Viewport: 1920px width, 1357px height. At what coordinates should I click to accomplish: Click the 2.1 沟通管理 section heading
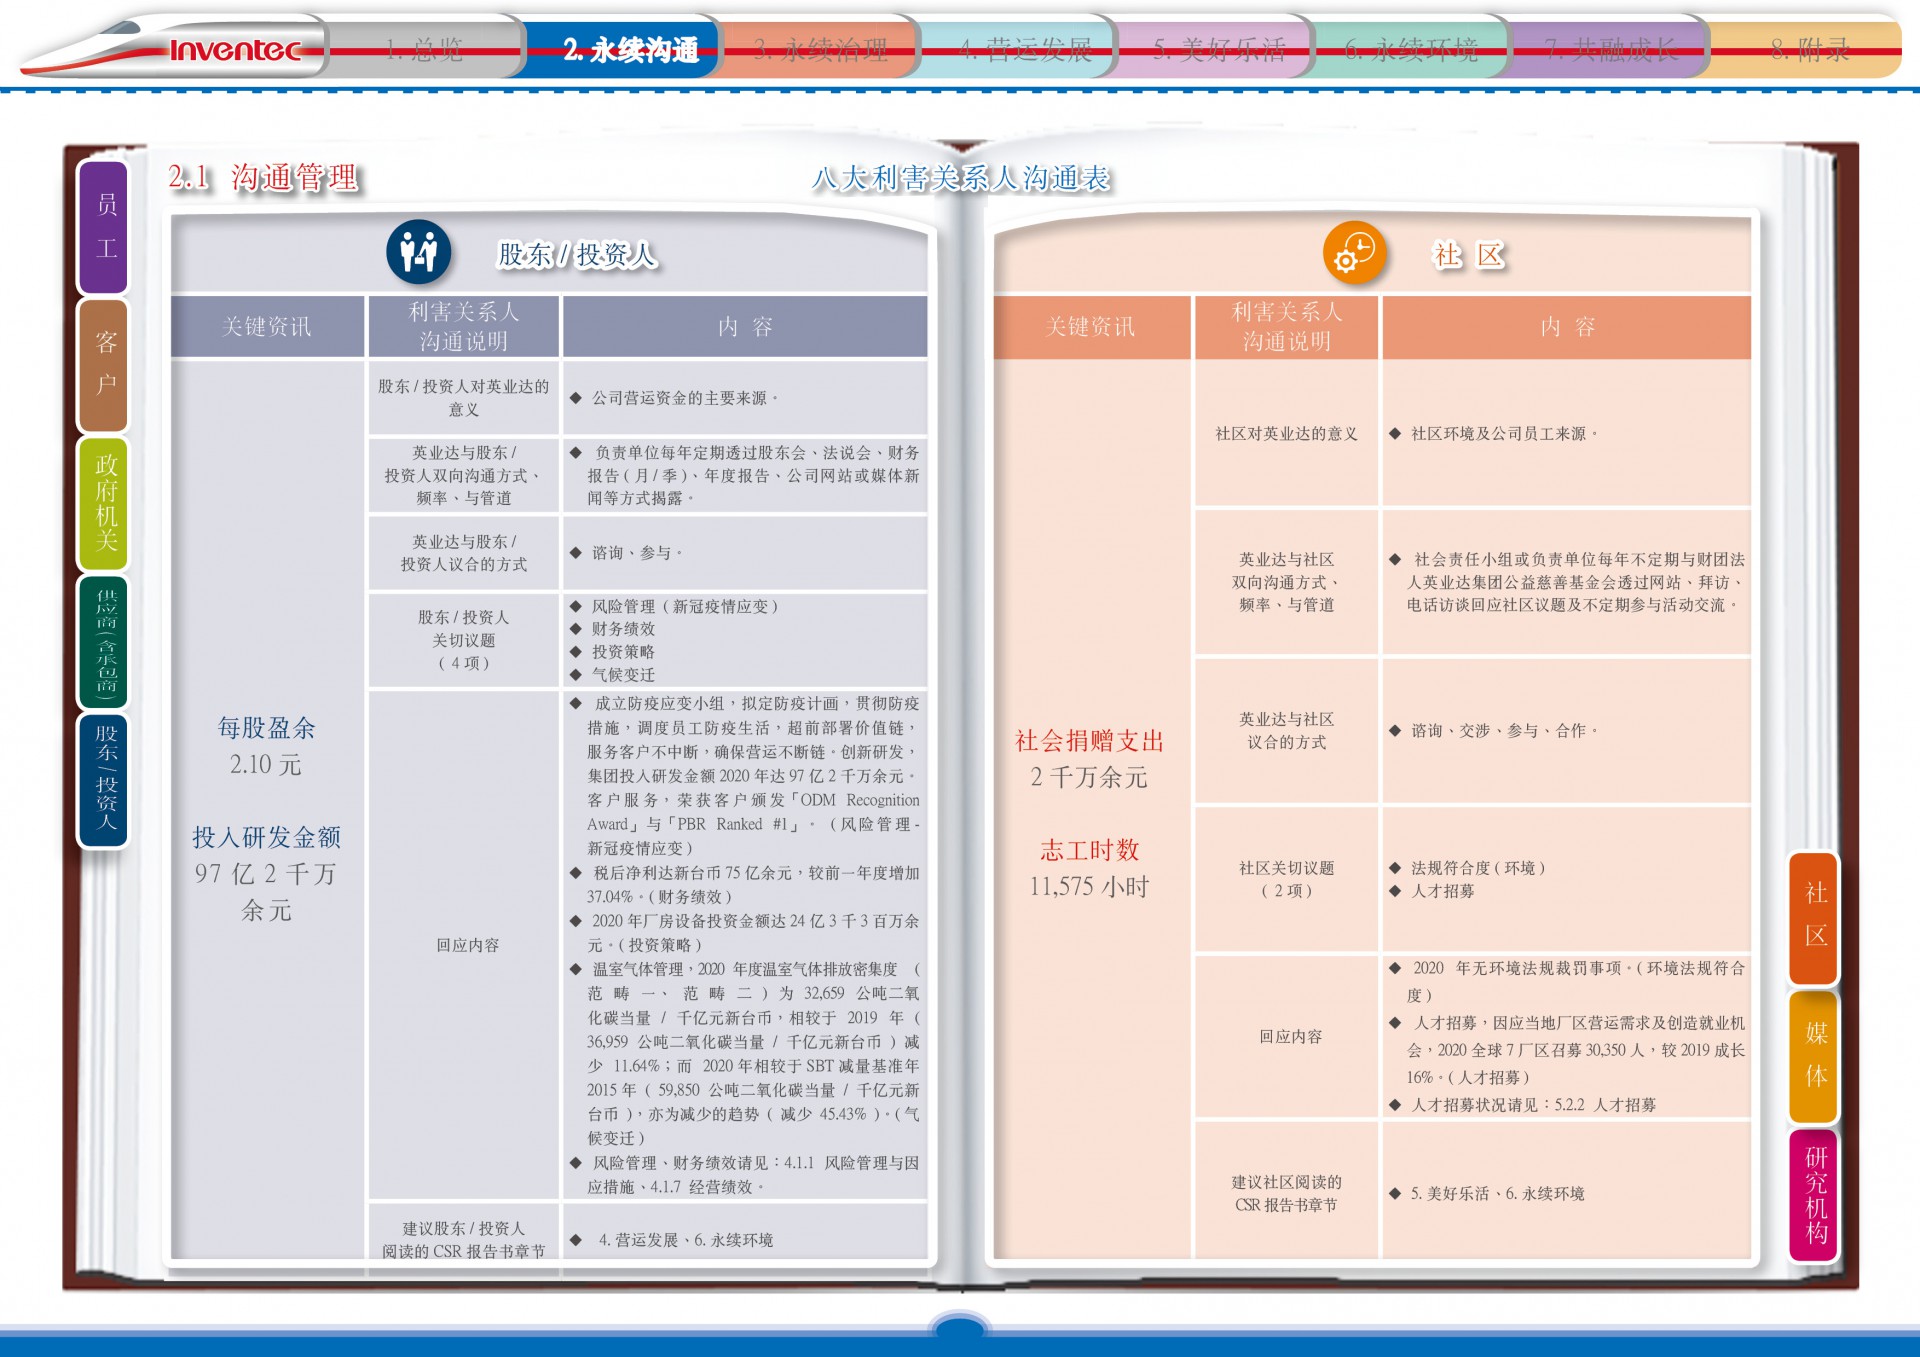[x=263, y=178]
